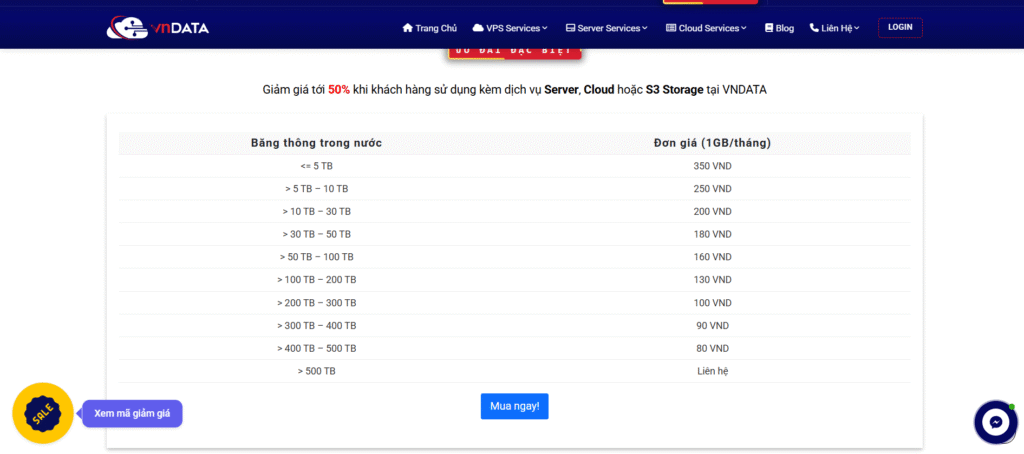1024x454 pixels.
Task: Click the yellow SALE badge
Action: pyautogui.click(x=42, y=413)
